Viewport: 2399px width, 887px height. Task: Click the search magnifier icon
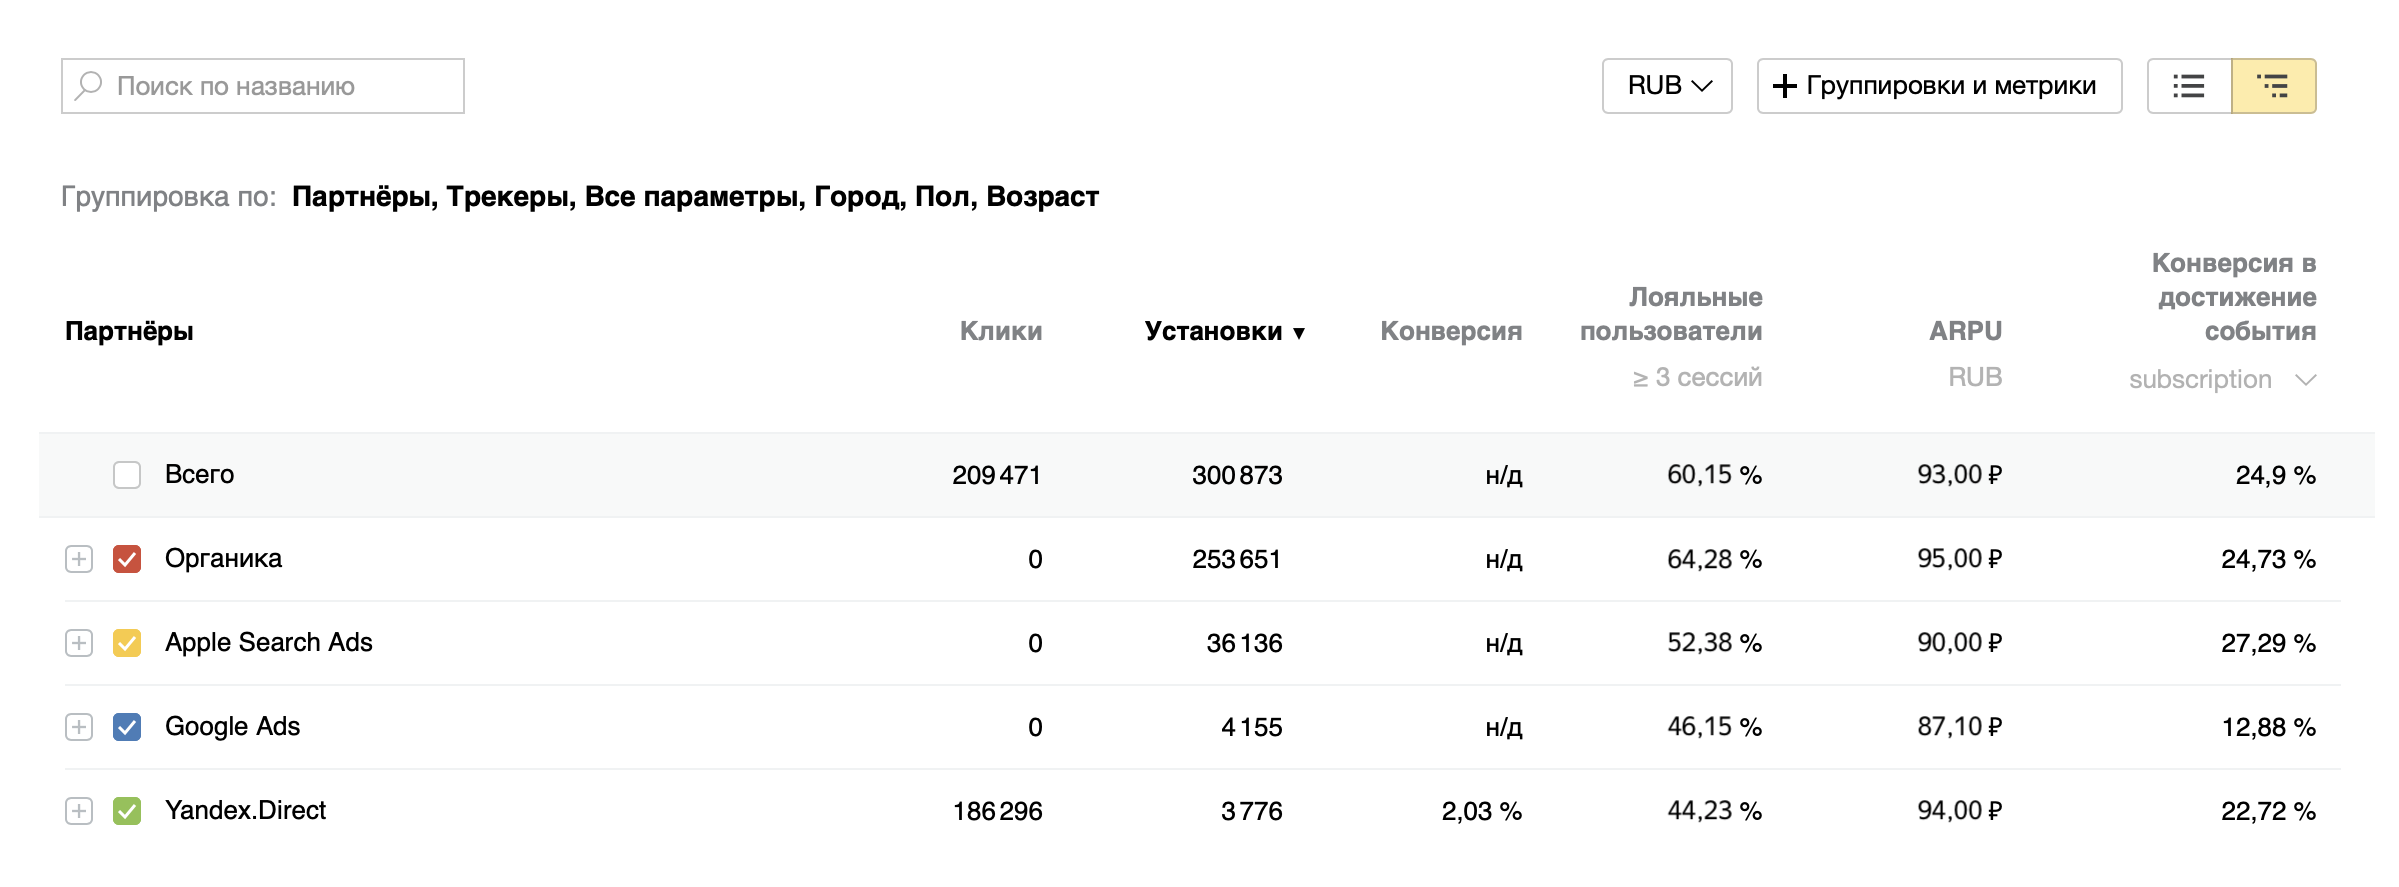point(89,86)
